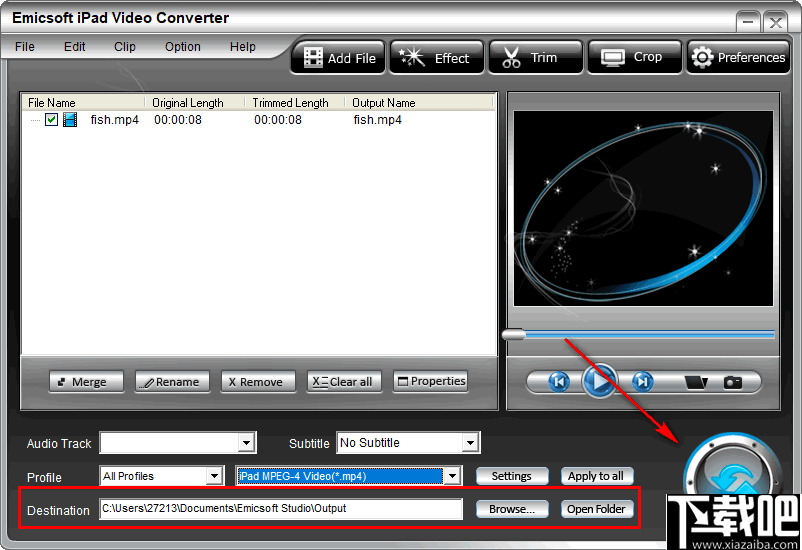Skip to next frame in preview

(642, 382)
